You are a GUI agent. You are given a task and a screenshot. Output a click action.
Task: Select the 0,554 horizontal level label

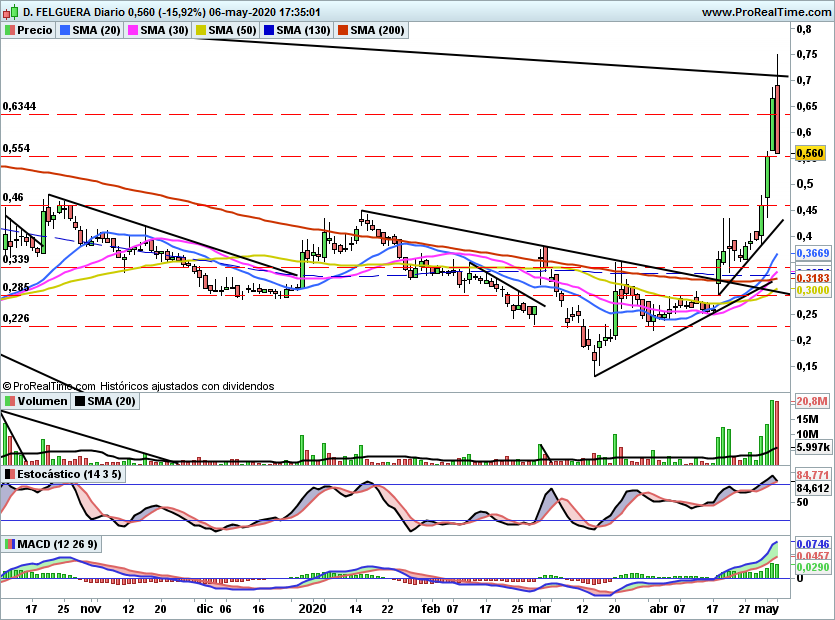point(17,148)
